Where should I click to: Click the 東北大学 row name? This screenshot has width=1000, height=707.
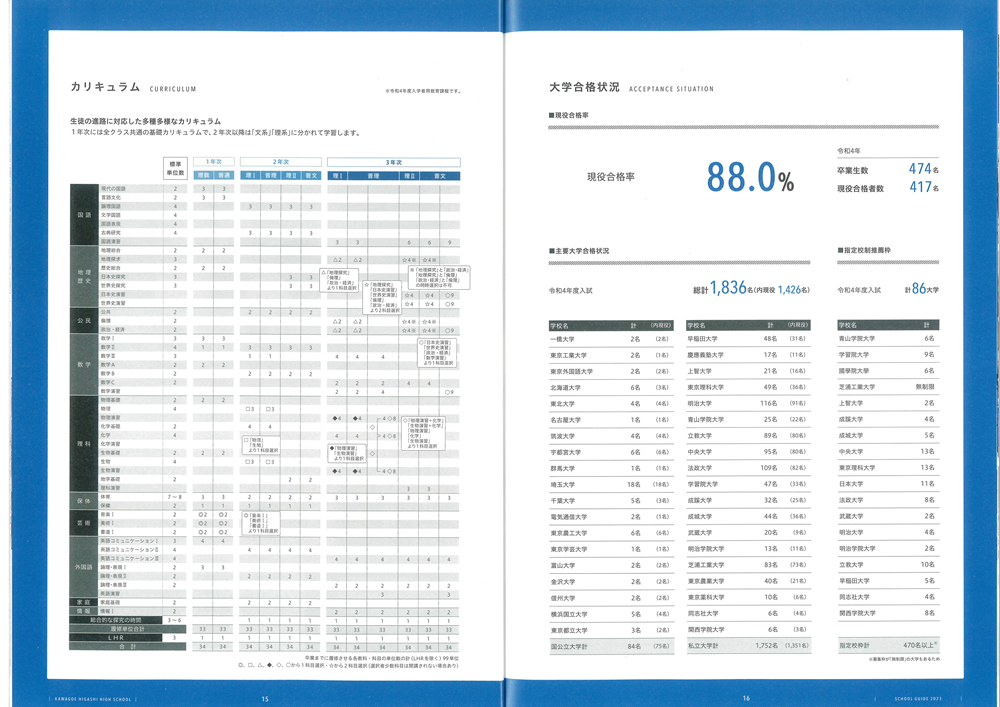pyautogui.click(x=562, y=404)
